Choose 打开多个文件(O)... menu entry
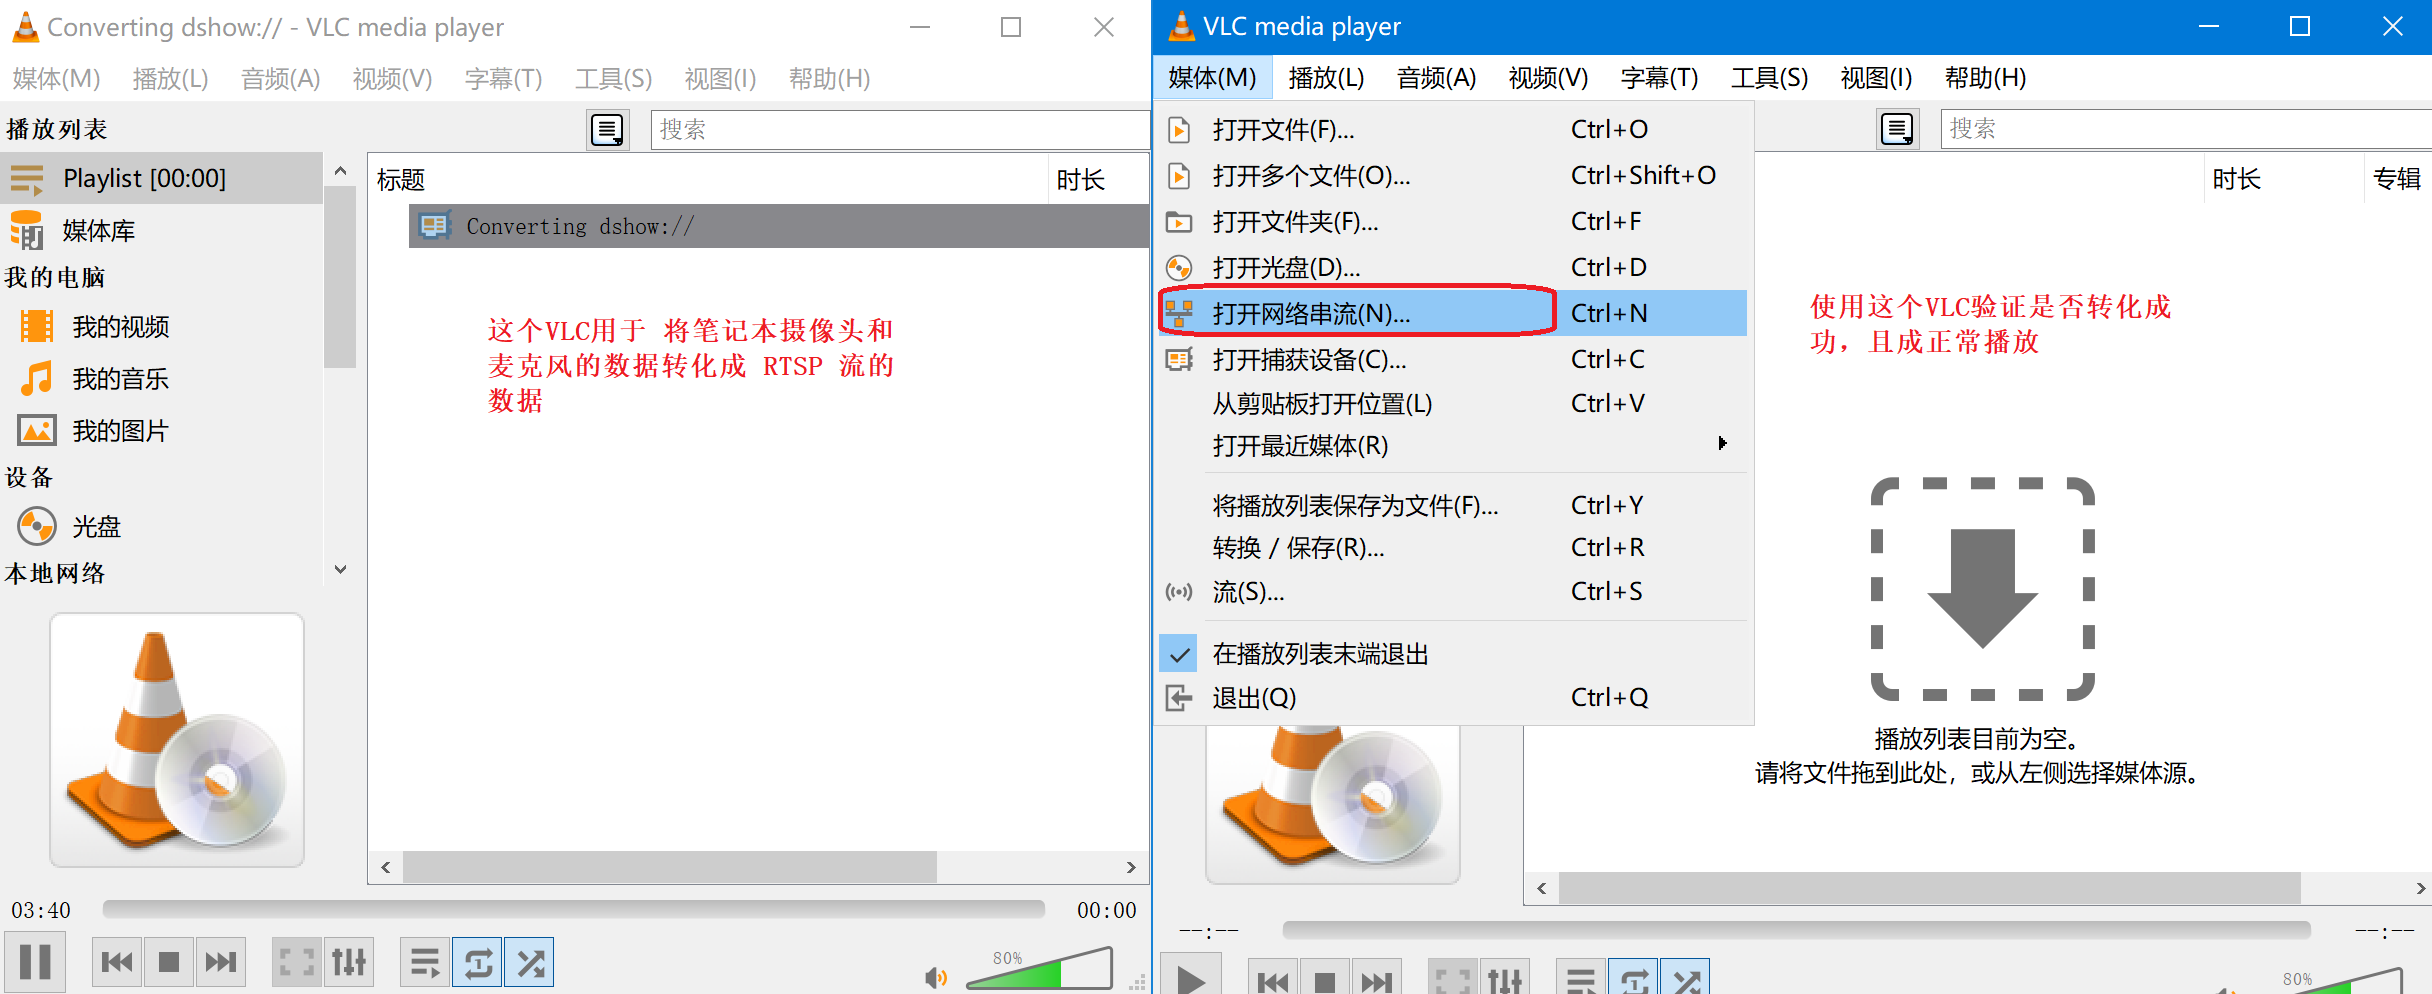This screenshot has height=994, width=2432. (x=1453, y=175)
